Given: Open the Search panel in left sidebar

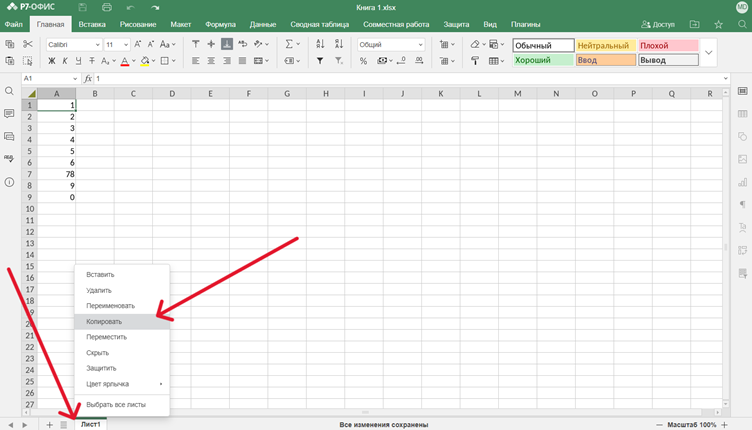Looking at the screenshot, I should click(9, 91).
